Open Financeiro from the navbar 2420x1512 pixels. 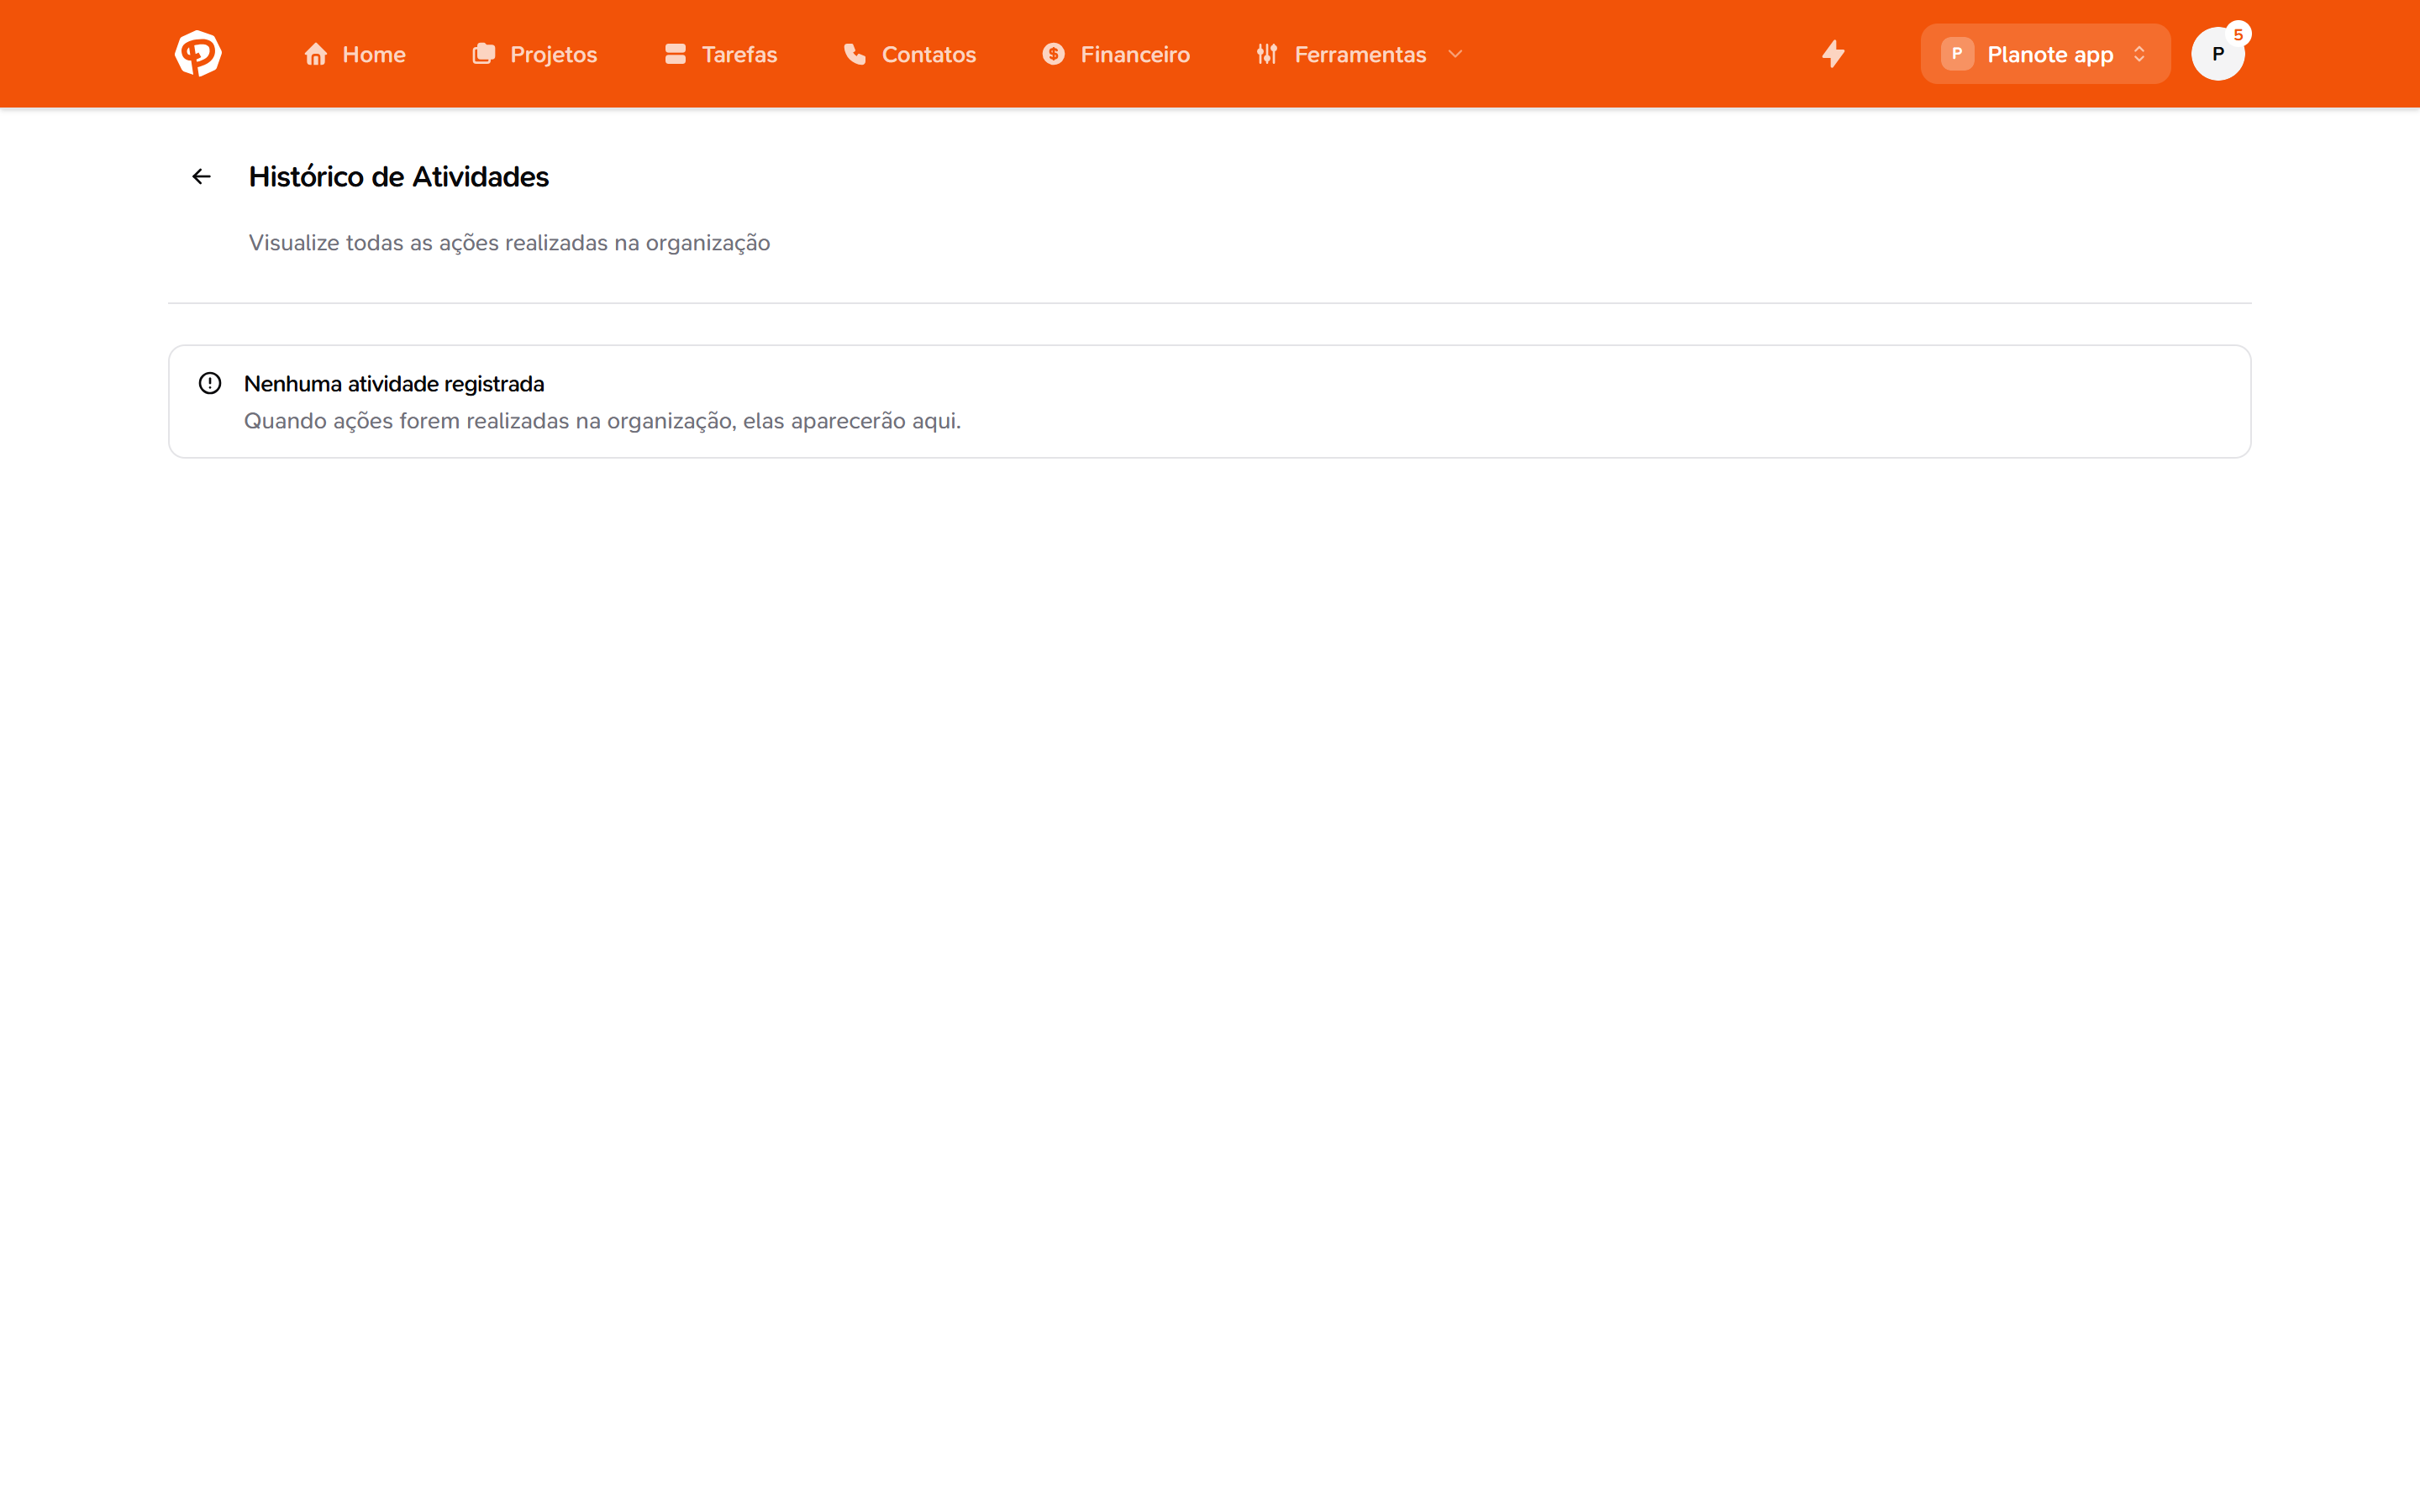click(1116, 54)
